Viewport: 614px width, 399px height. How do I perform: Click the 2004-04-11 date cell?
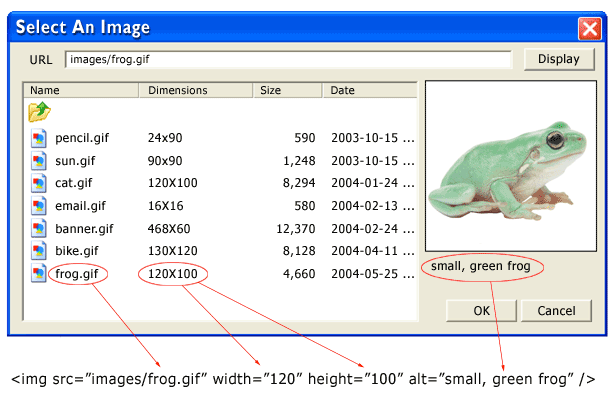point(373,251)
